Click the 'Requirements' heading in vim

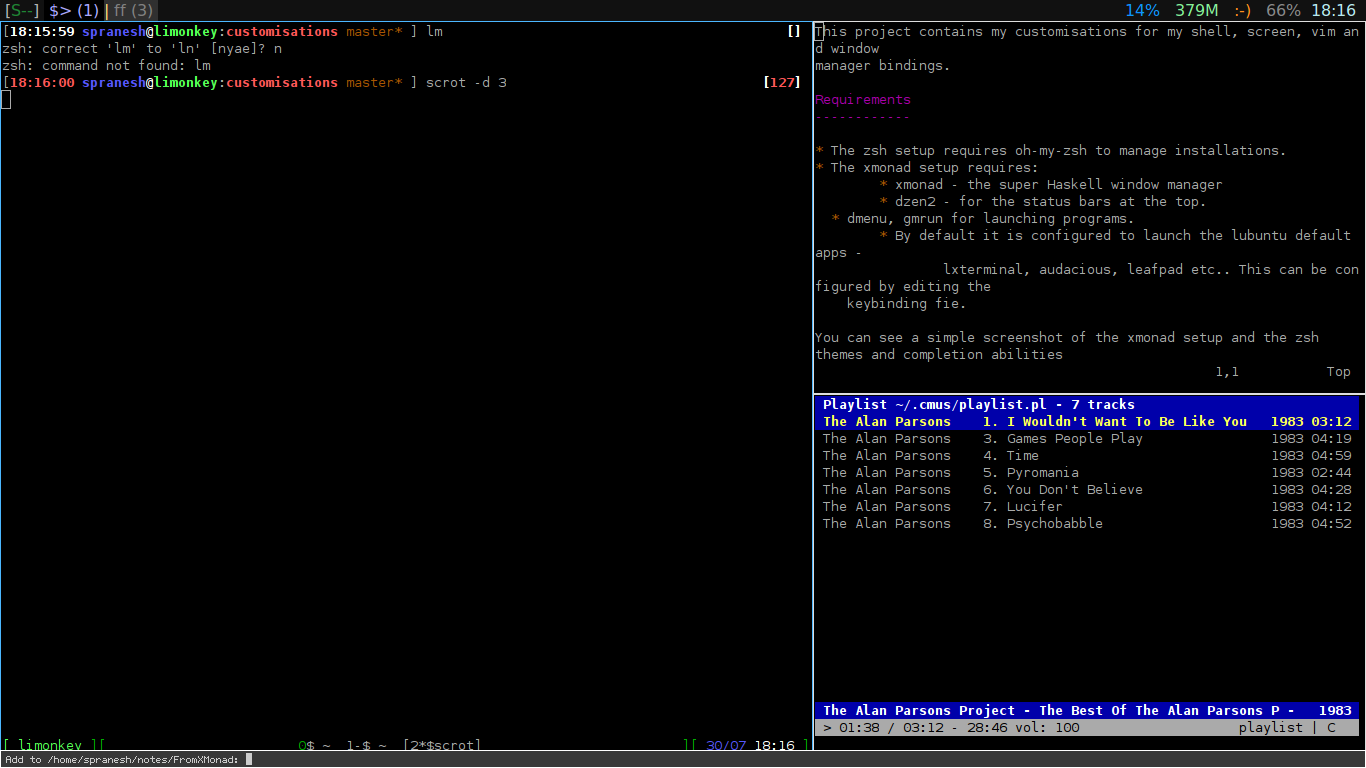pos(863,100)
